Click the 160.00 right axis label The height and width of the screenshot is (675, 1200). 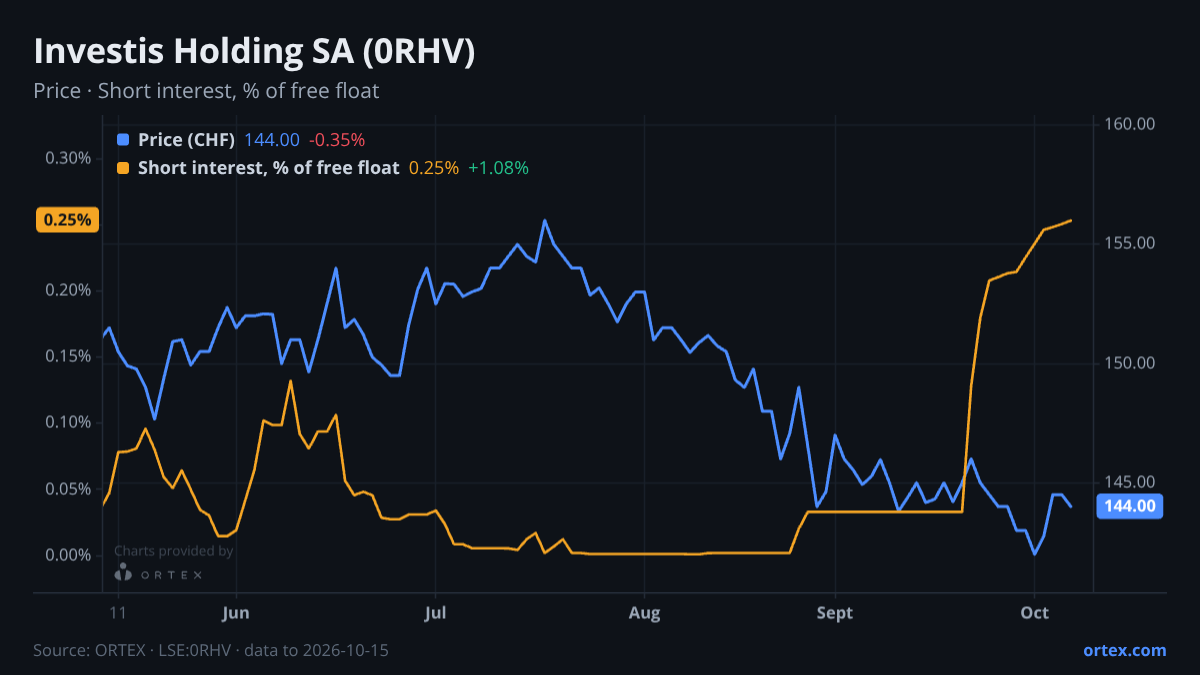(x=1130, y=124)
